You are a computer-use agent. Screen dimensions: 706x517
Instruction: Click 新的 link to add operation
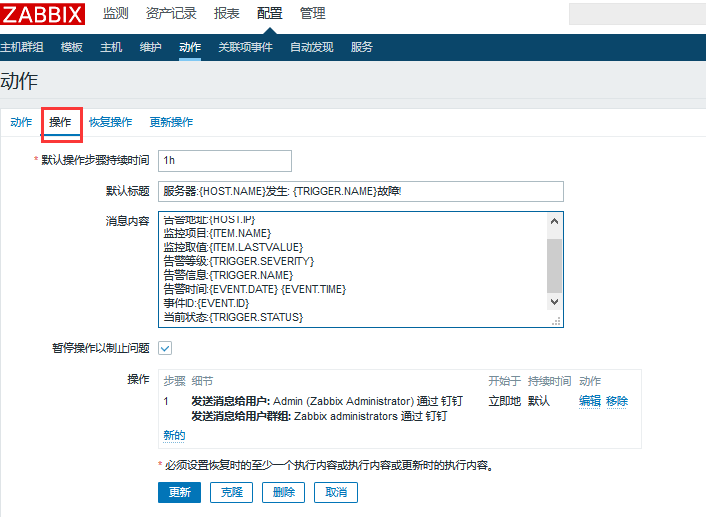174,435
